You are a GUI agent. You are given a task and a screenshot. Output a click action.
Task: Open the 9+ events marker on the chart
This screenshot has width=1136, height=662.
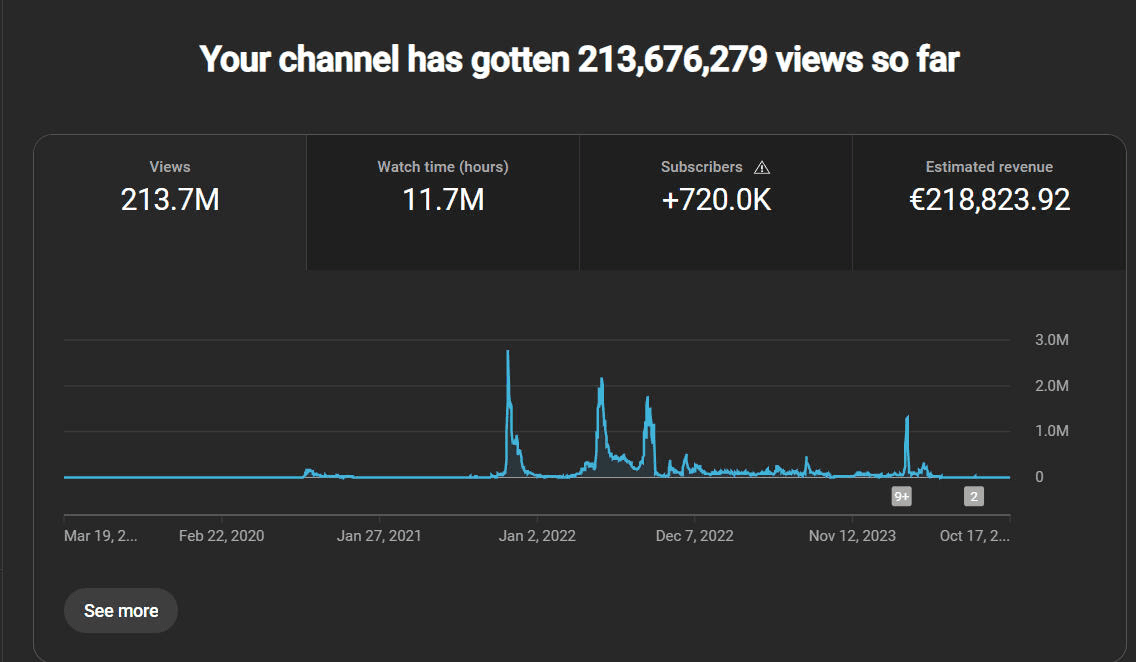(901, 496)
